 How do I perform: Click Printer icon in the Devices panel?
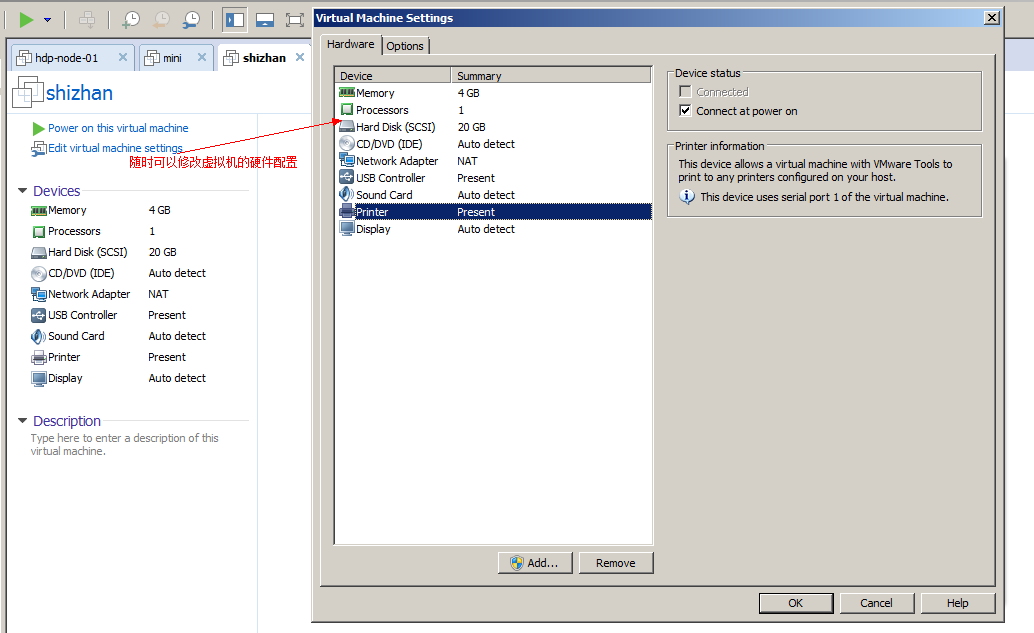point(39,358)
